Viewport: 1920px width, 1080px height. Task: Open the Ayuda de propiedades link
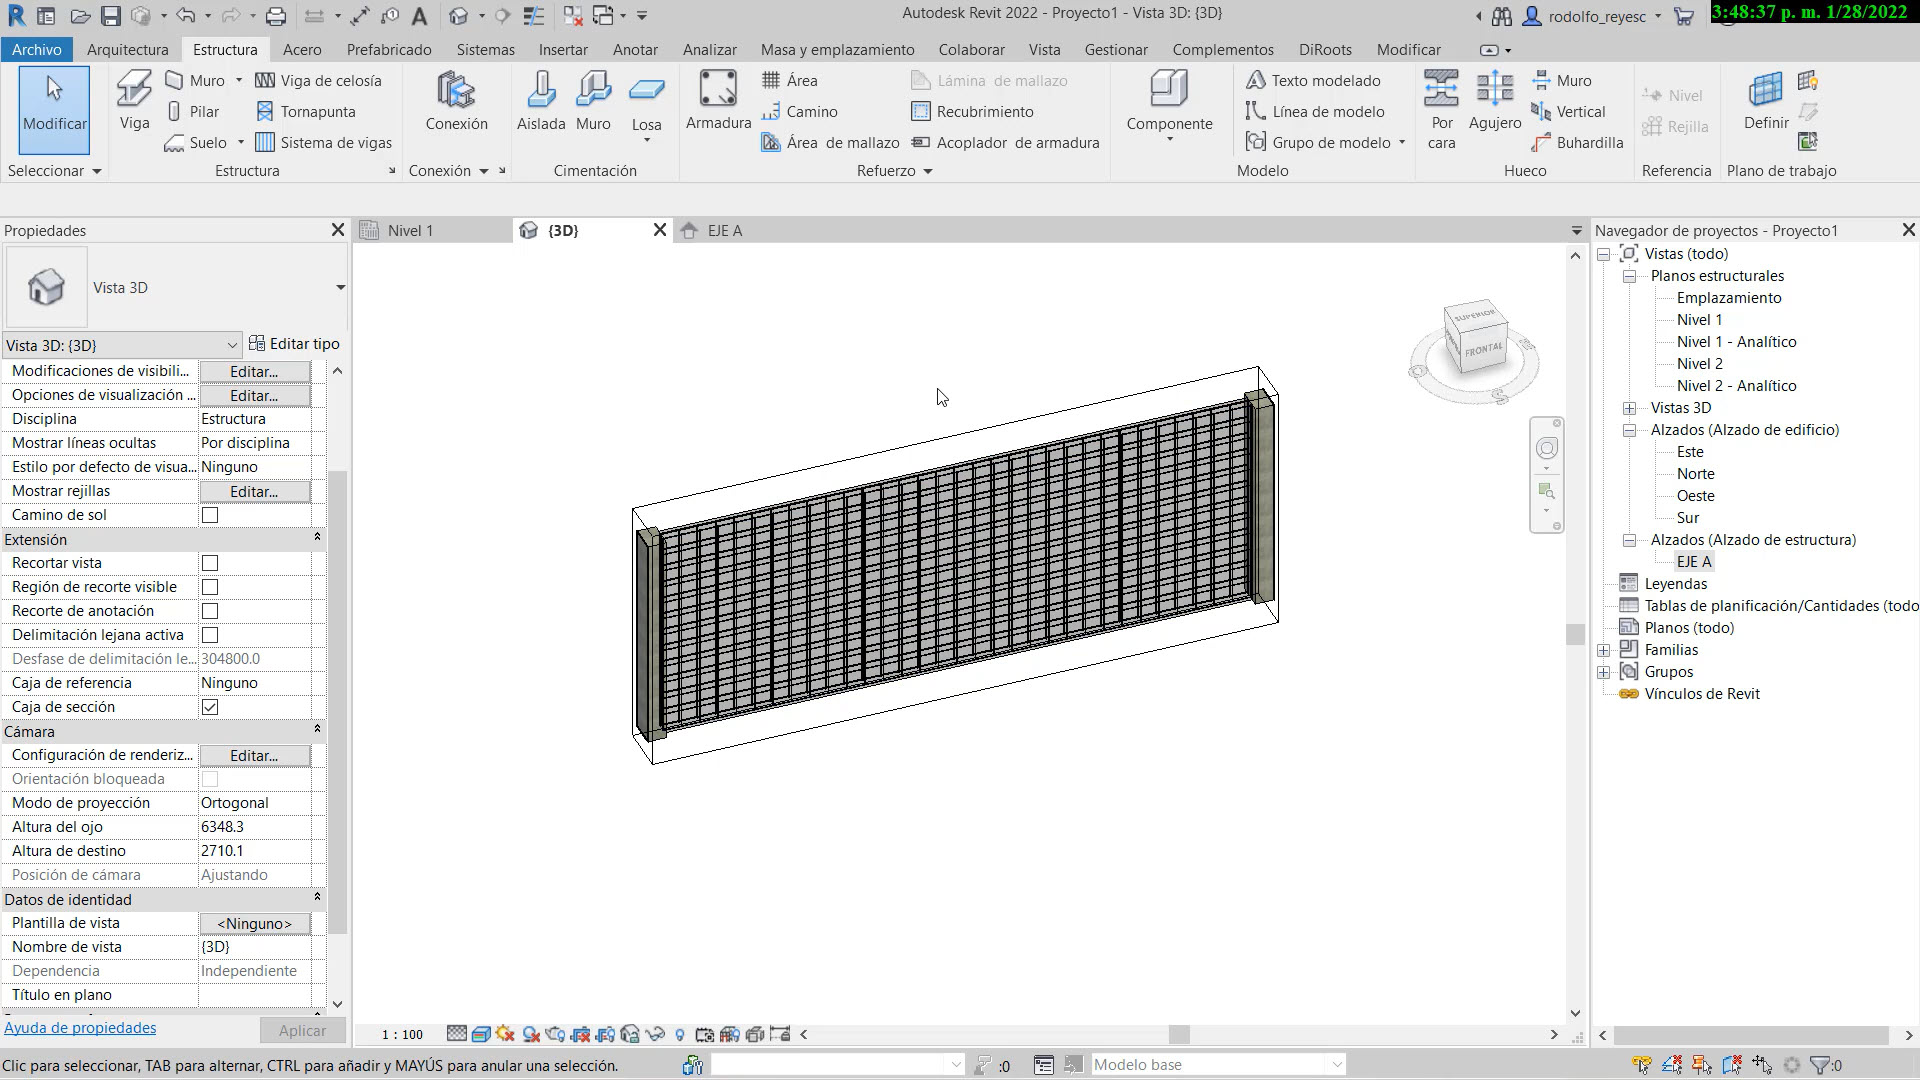(x=80, y=1028)
